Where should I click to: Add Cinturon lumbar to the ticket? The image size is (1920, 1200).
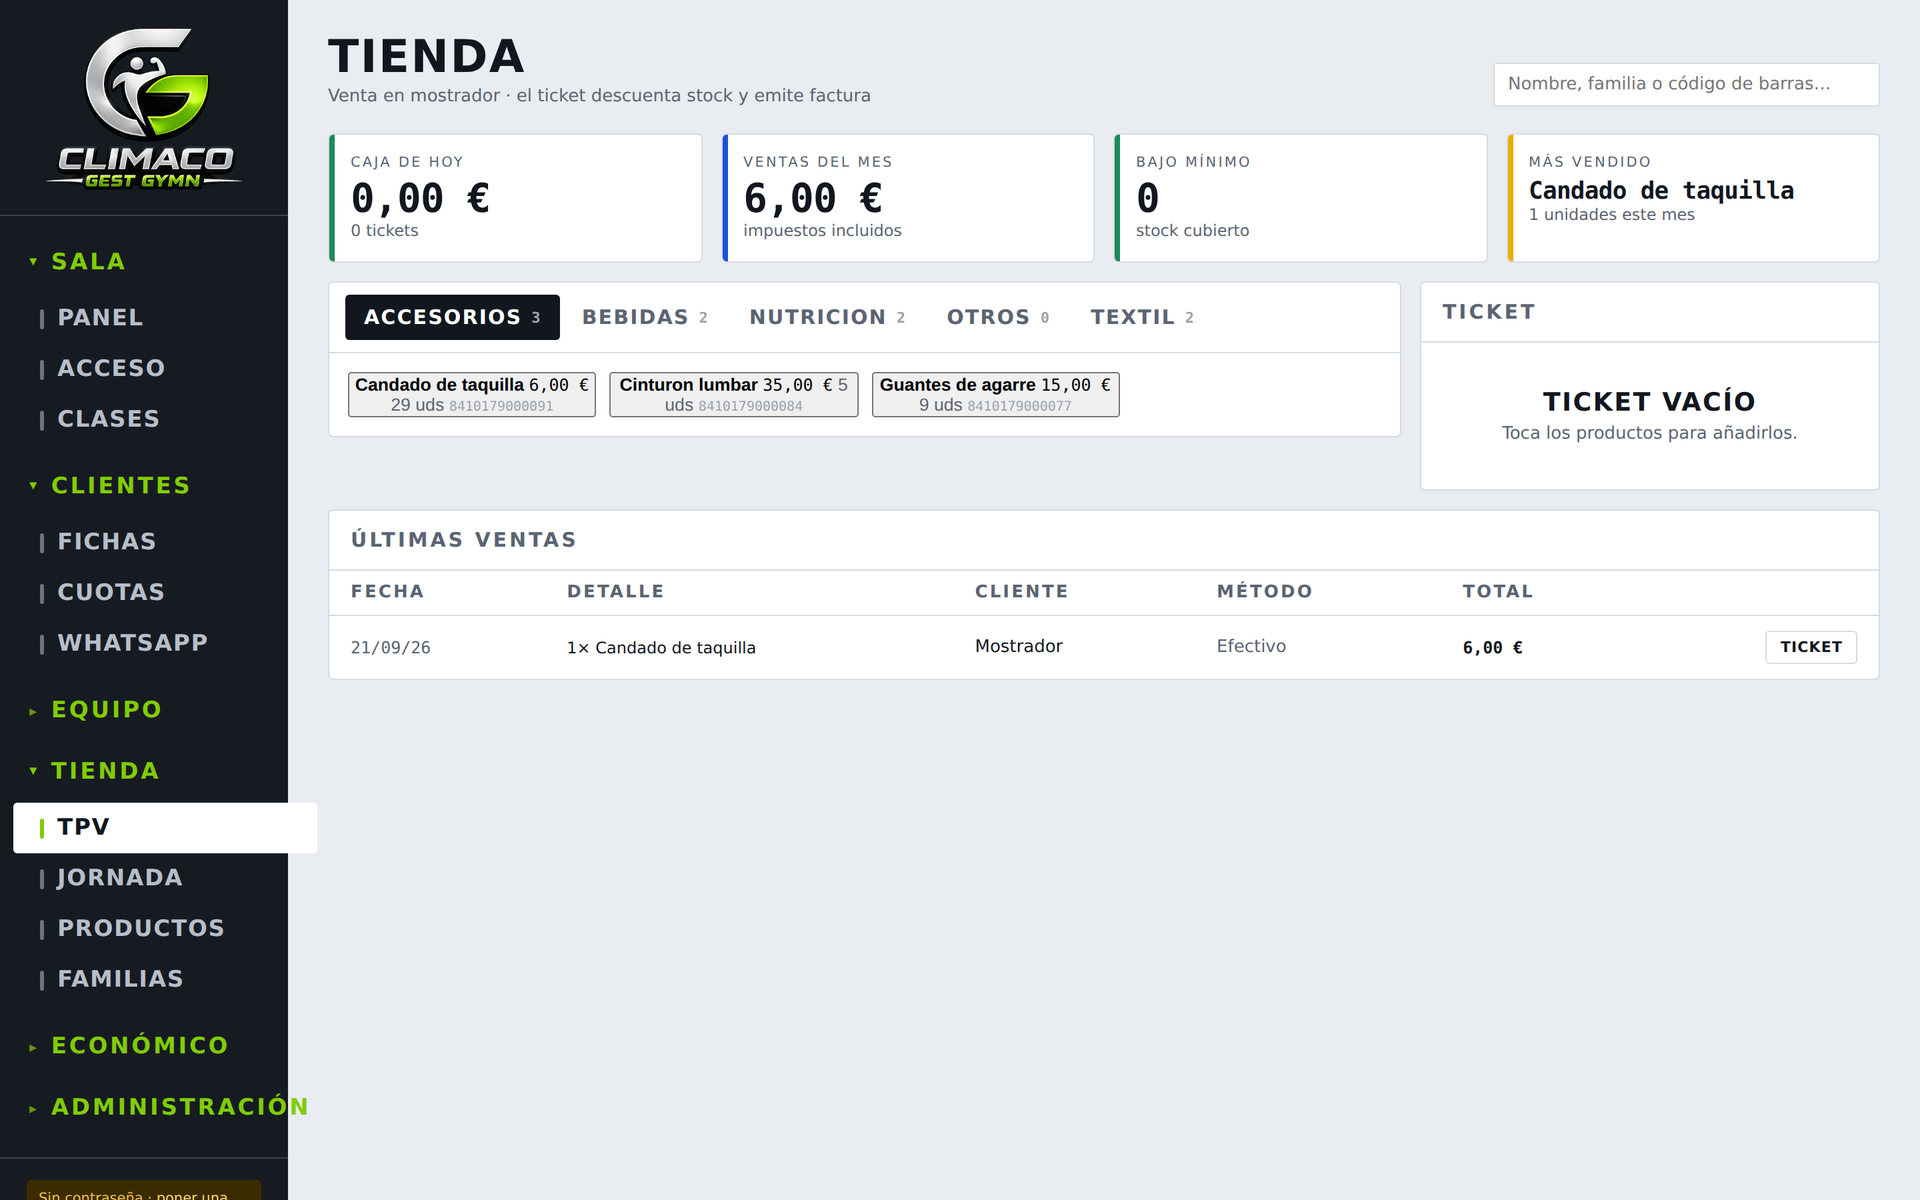pos(734,395)
